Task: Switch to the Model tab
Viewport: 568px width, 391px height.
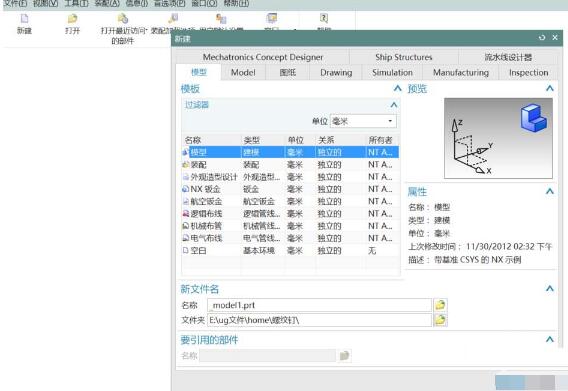Action: pos(243,72)
